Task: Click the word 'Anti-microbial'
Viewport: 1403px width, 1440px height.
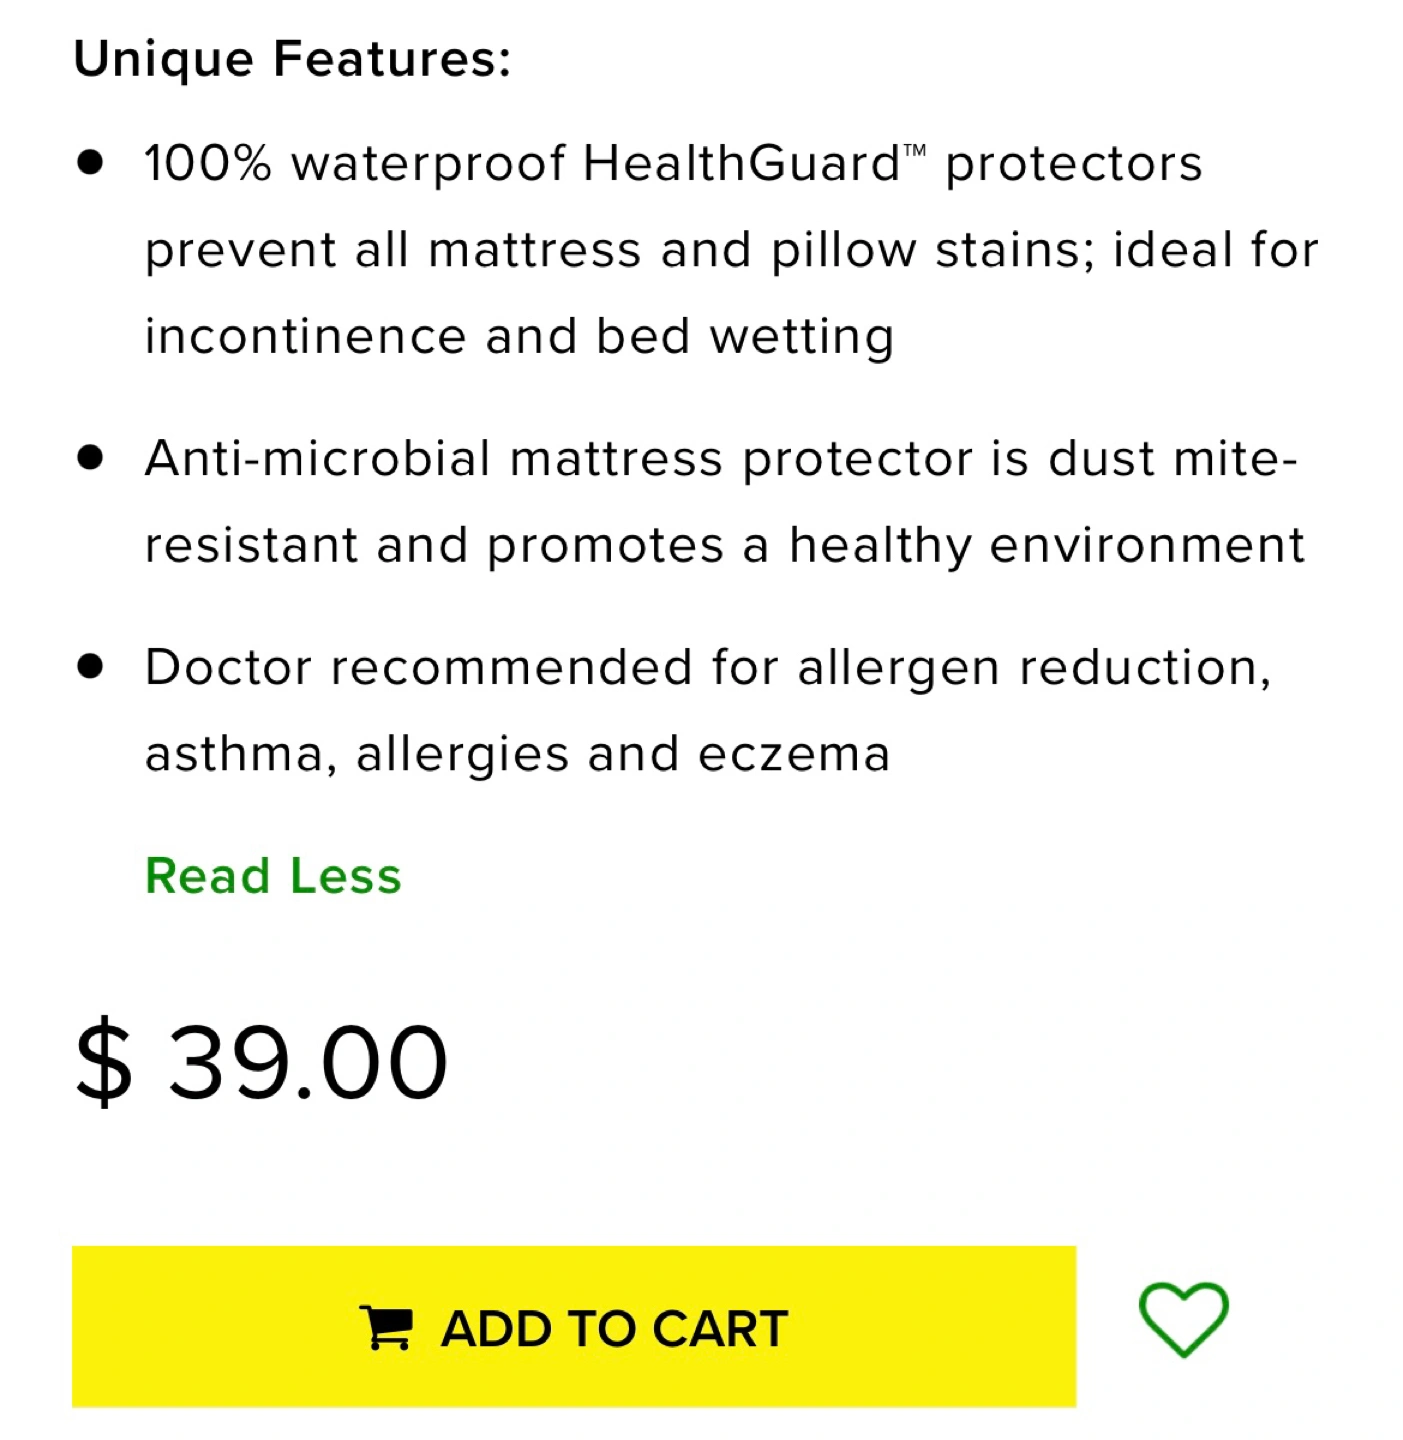Action: [319, 459]
